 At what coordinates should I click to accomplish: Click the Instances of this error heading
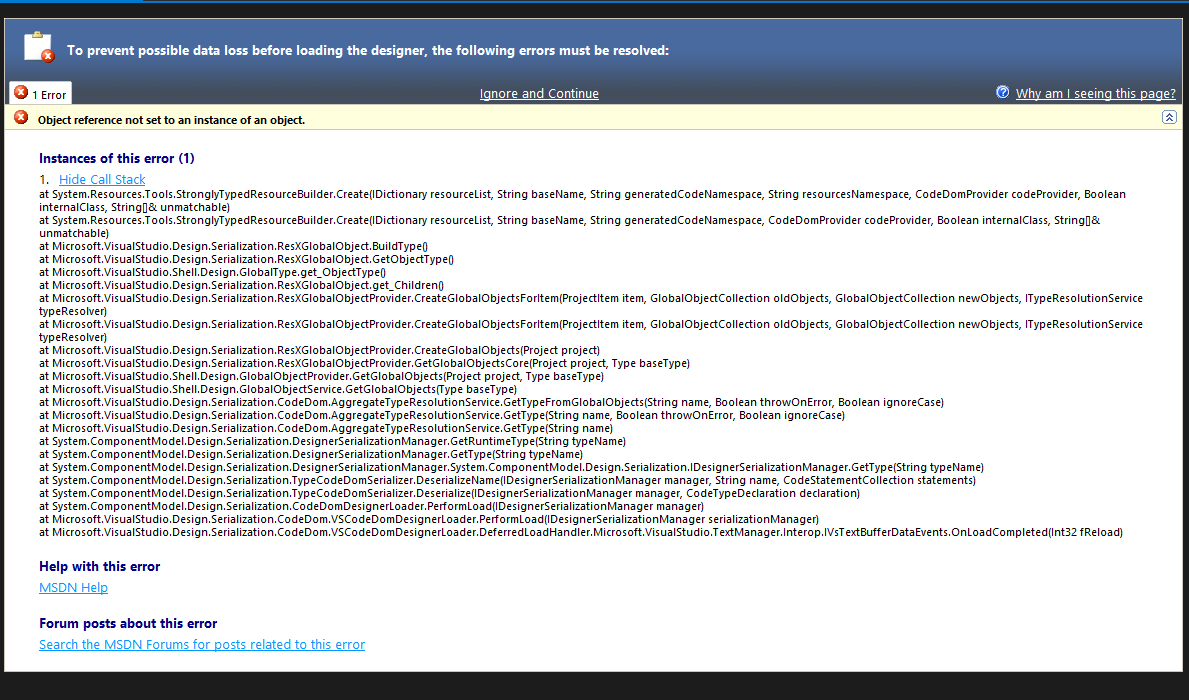(116, 158)
